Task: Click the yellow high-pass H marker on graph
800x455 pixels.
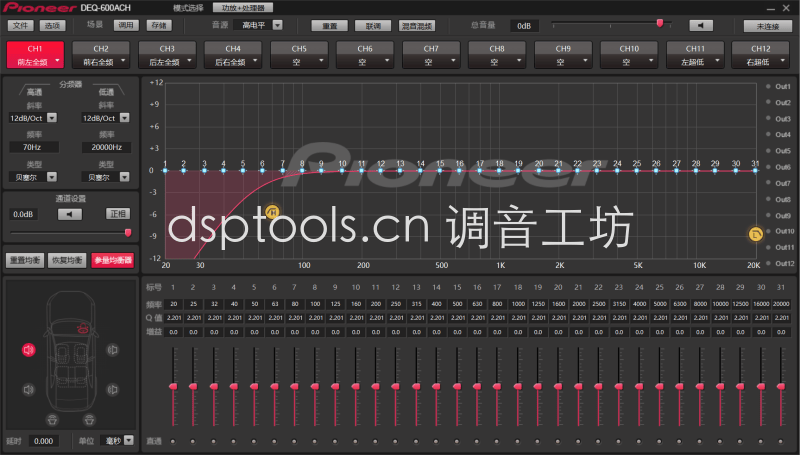Action: 273,211
